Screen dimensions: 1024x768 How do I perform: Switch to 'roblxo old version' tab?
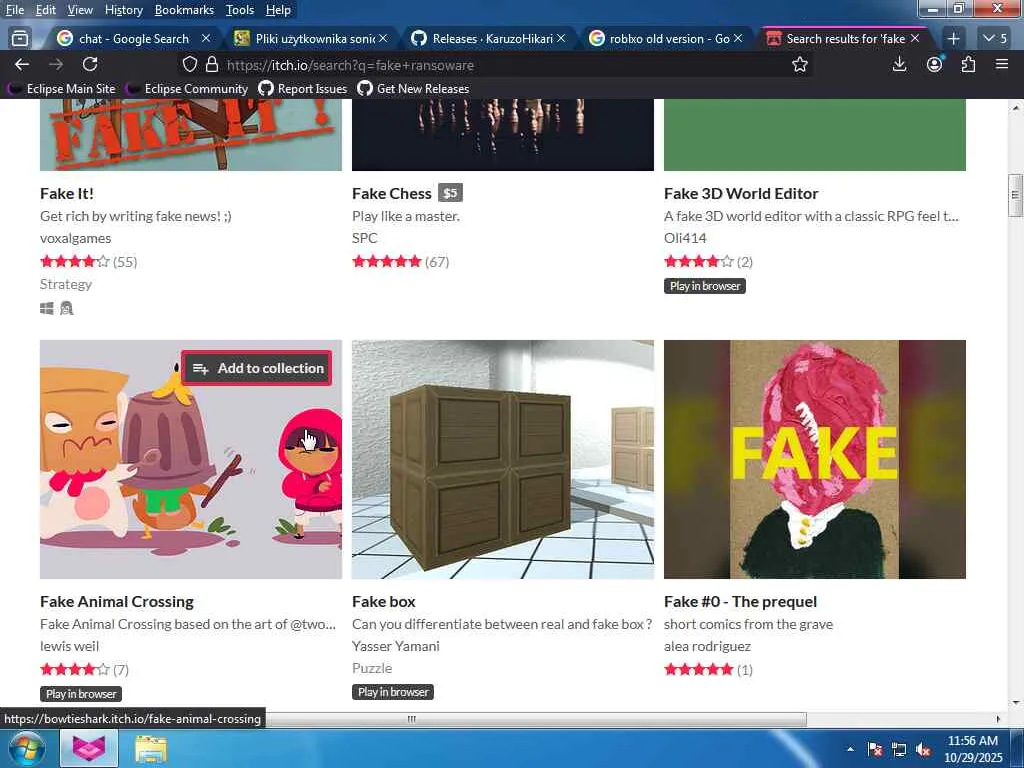[x=666, y=39]
